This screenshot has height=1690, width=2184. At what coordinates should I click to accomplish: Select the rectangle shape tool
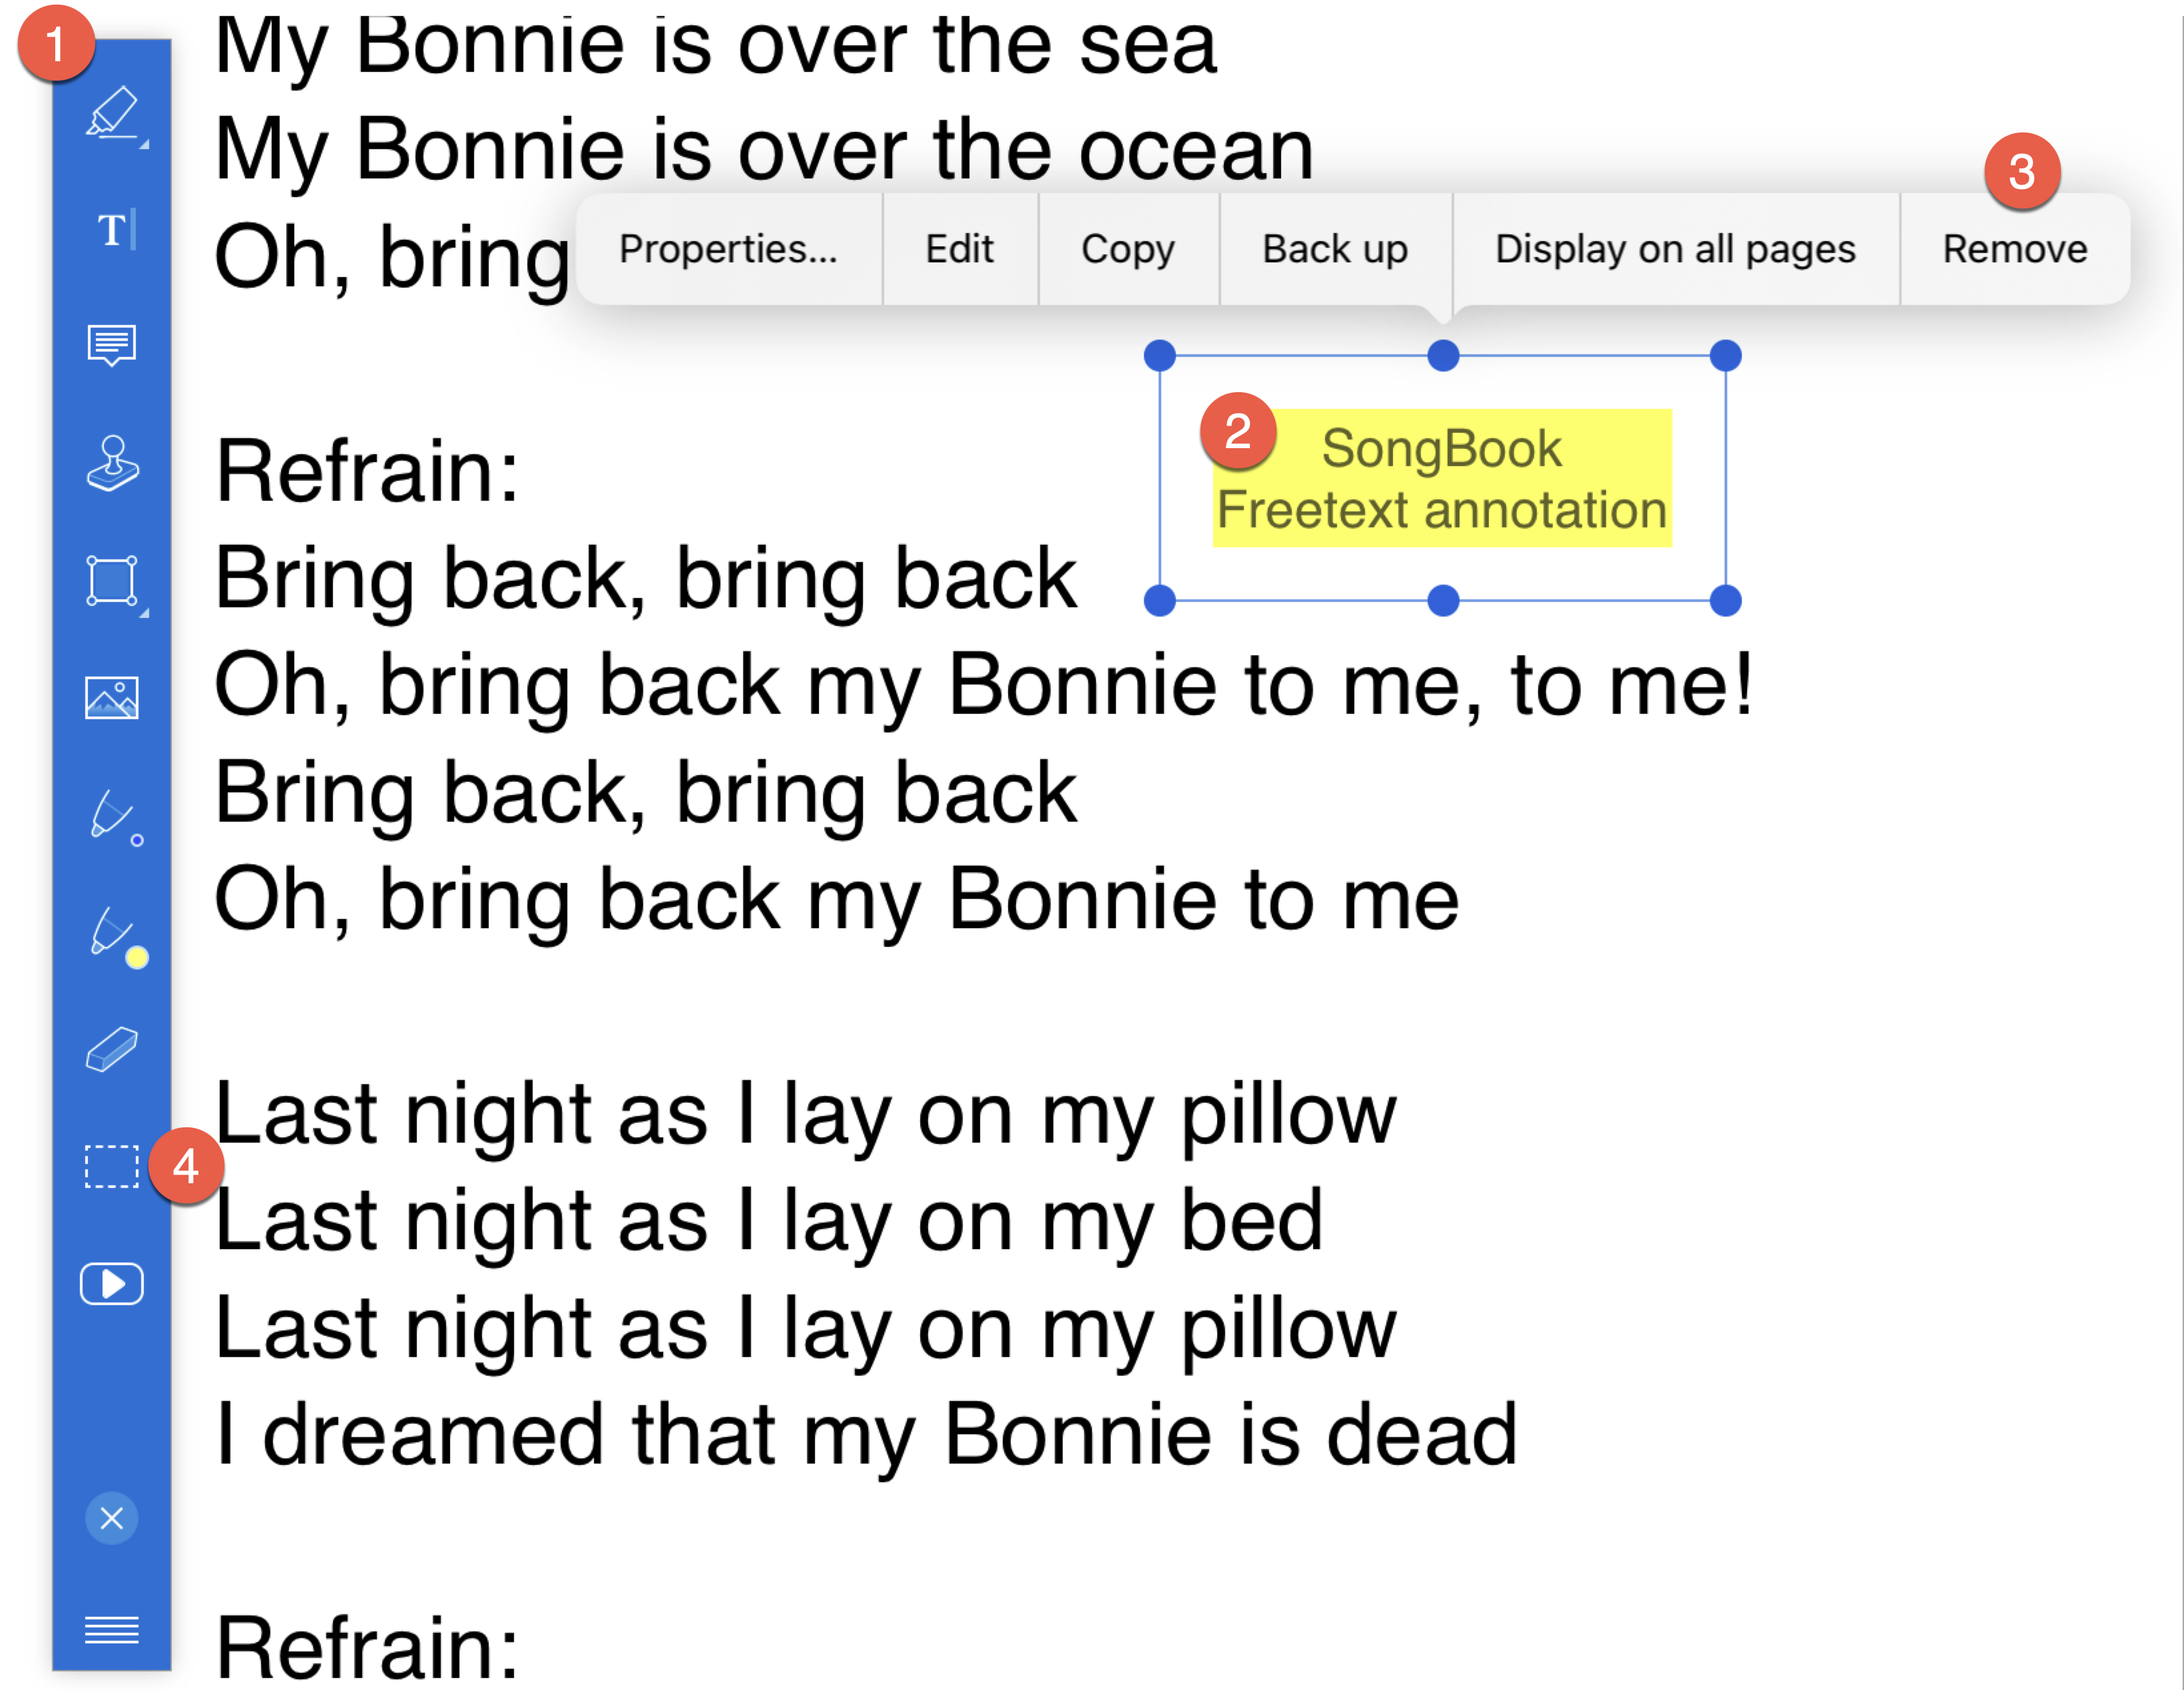click(111, 581)
